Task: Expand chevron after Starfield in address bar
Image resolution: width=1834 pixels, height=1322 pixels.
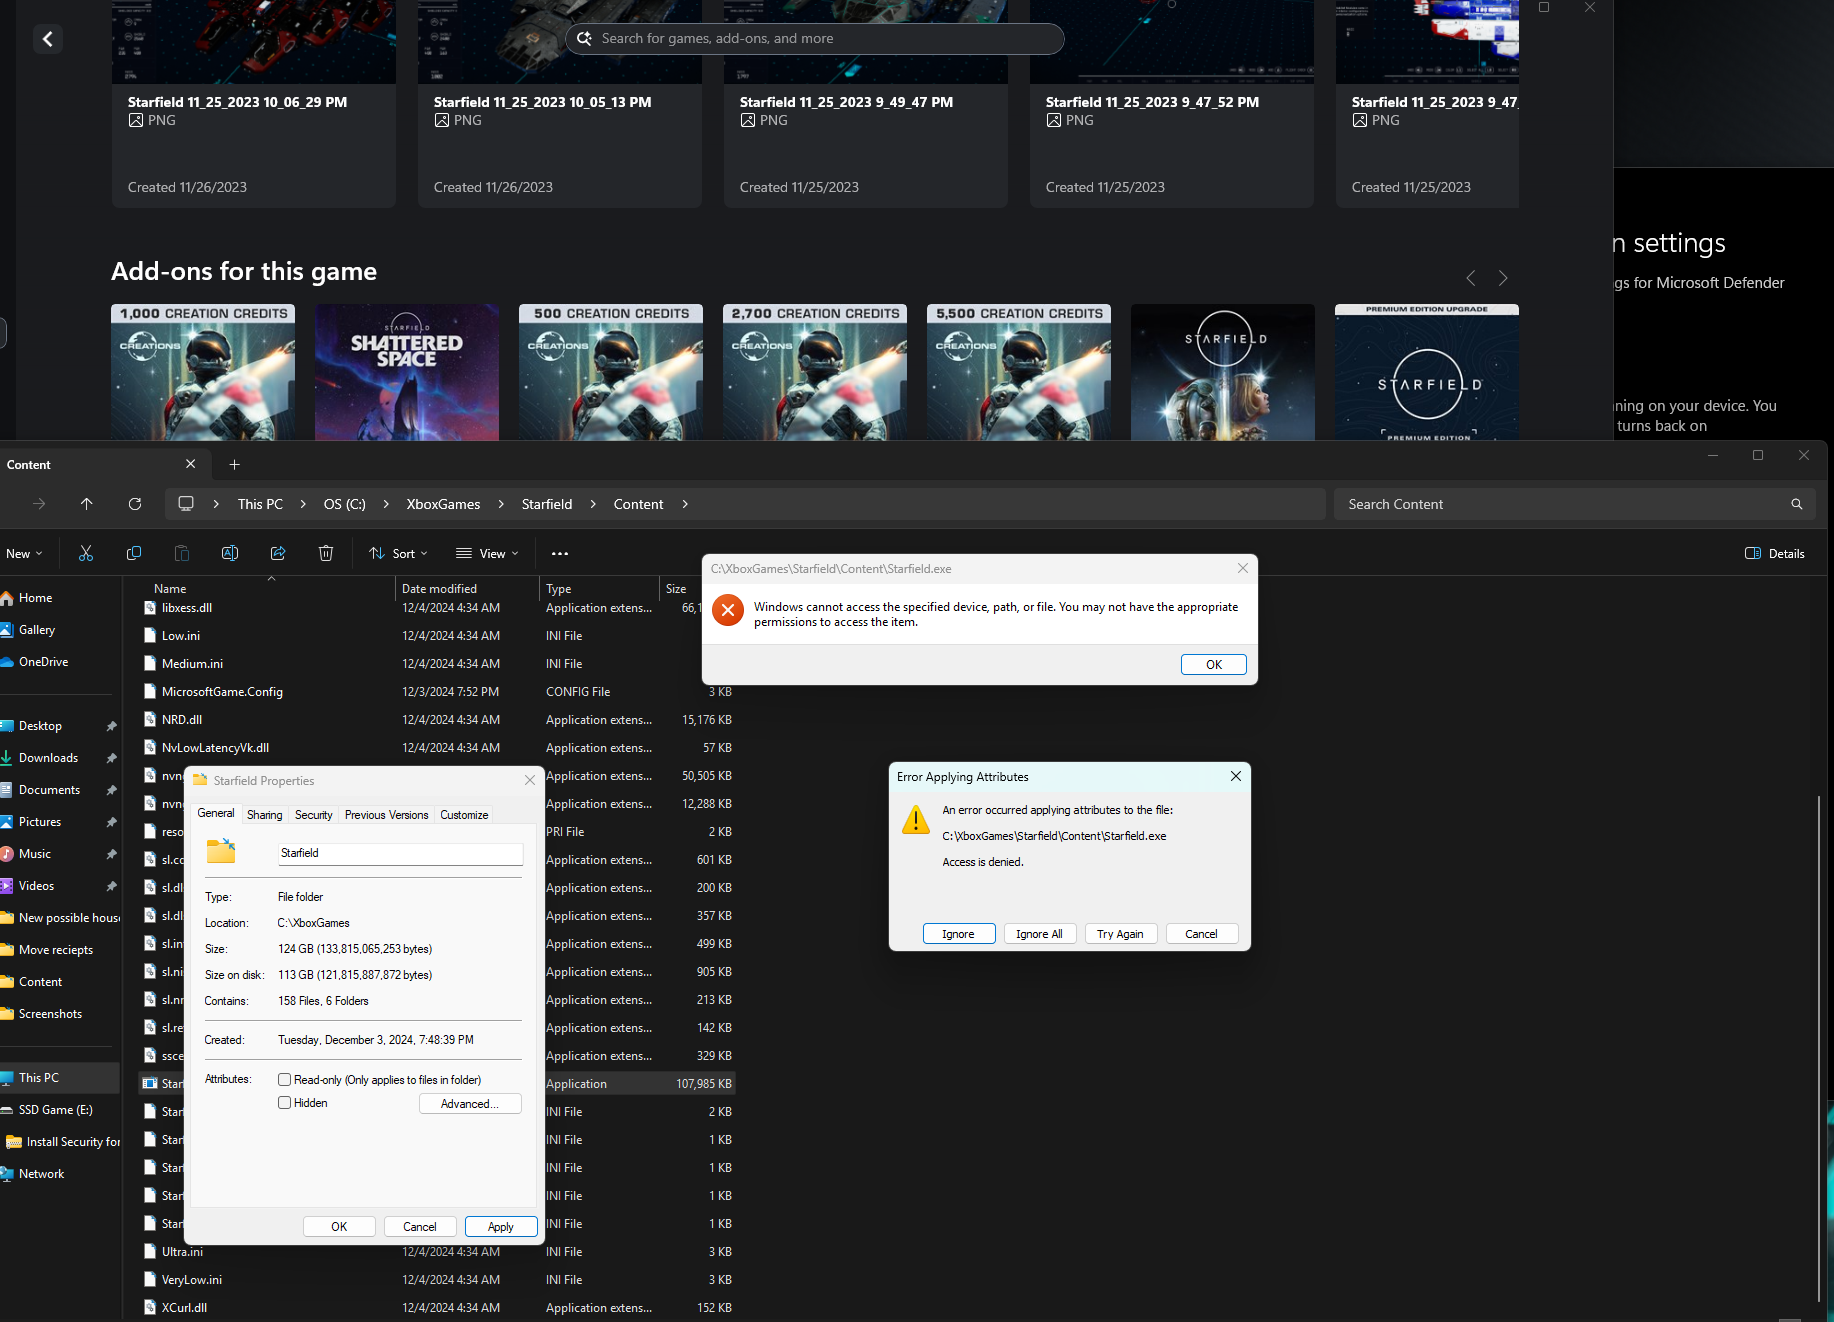Action: (593, 504)
